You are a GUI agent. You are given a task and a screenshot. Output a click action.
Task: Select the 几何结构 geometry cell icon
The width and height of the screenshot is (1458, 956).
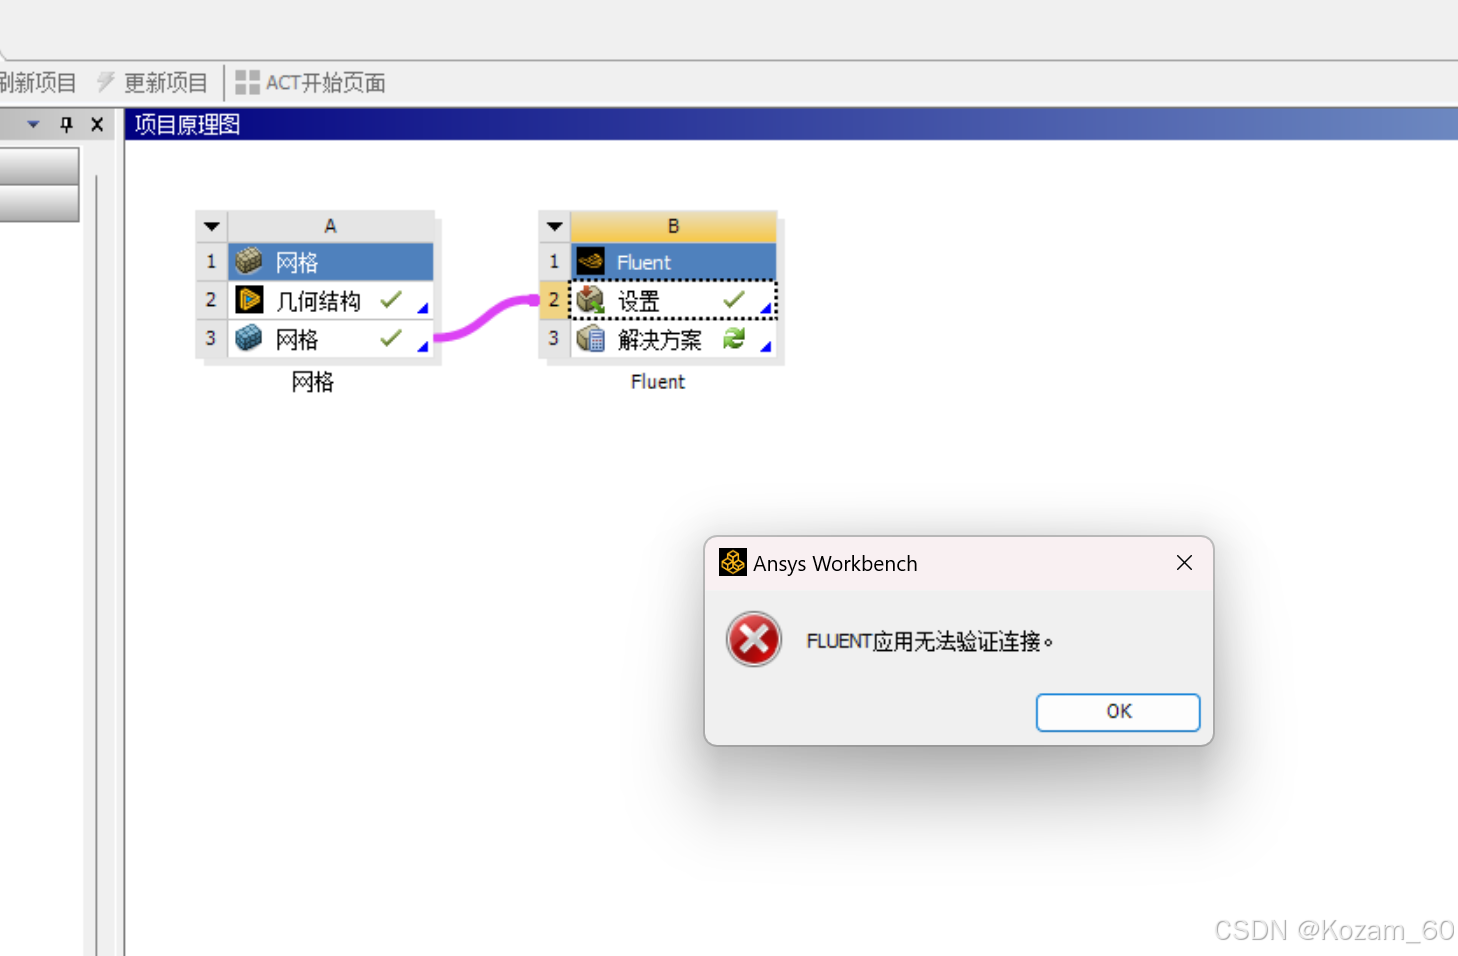(x=249, y=300)
